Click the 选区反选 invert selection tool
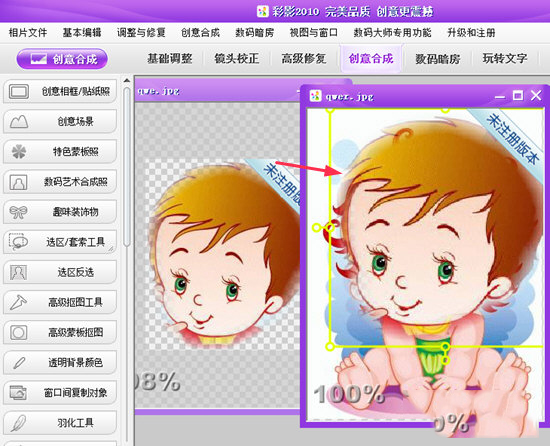550x446 pixels. tap(60, 272)
